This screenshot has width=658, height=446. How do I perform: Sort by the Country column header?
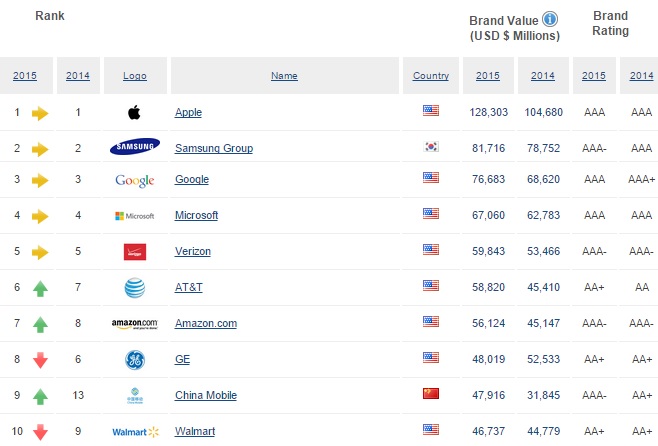[431, 75]
